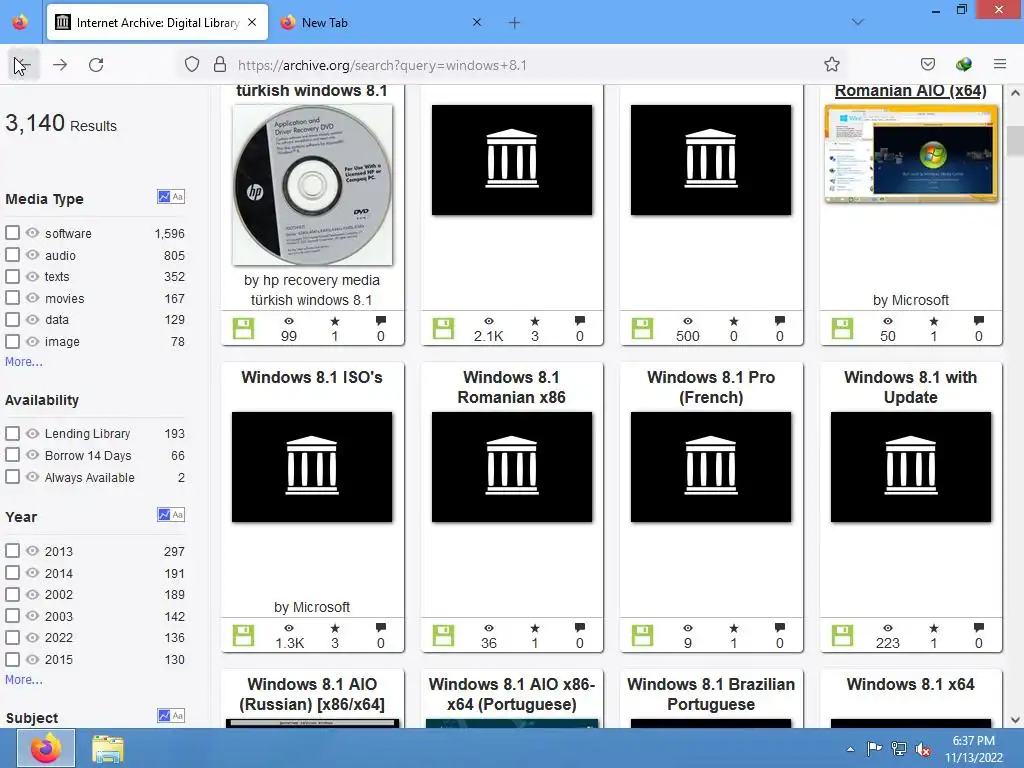Click the page scrollbar up arrow
1024x768 pixels.
(x=1015, y=93)
